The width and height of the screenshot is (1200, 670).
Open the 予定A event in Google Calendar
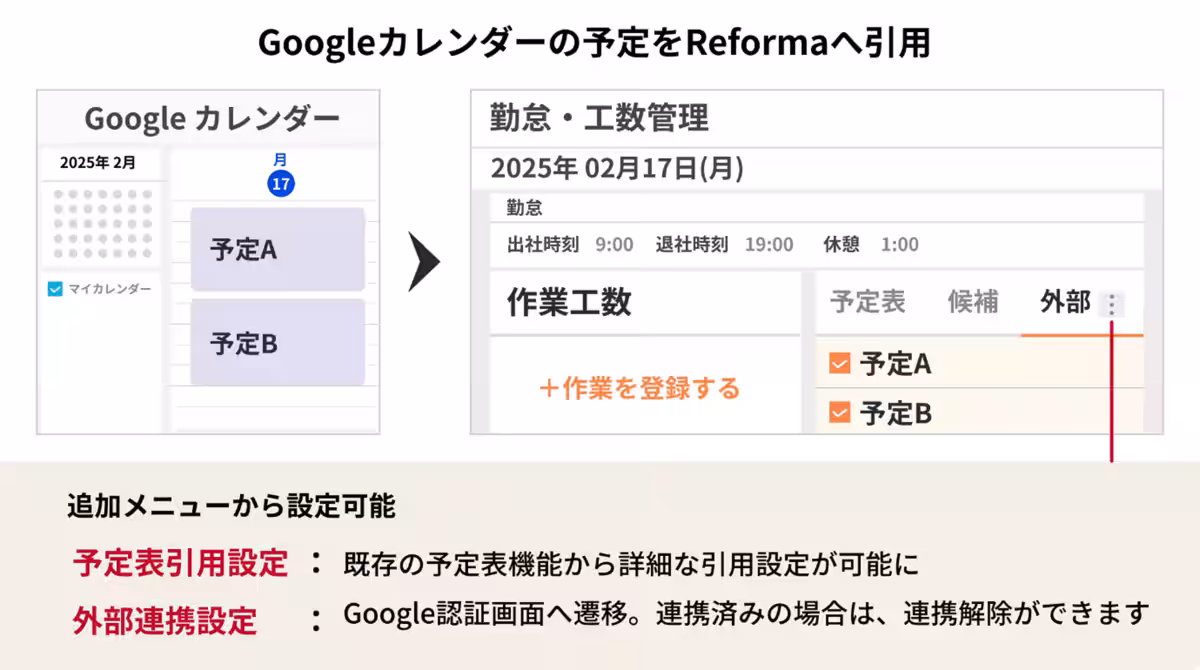tap(277, 249)
